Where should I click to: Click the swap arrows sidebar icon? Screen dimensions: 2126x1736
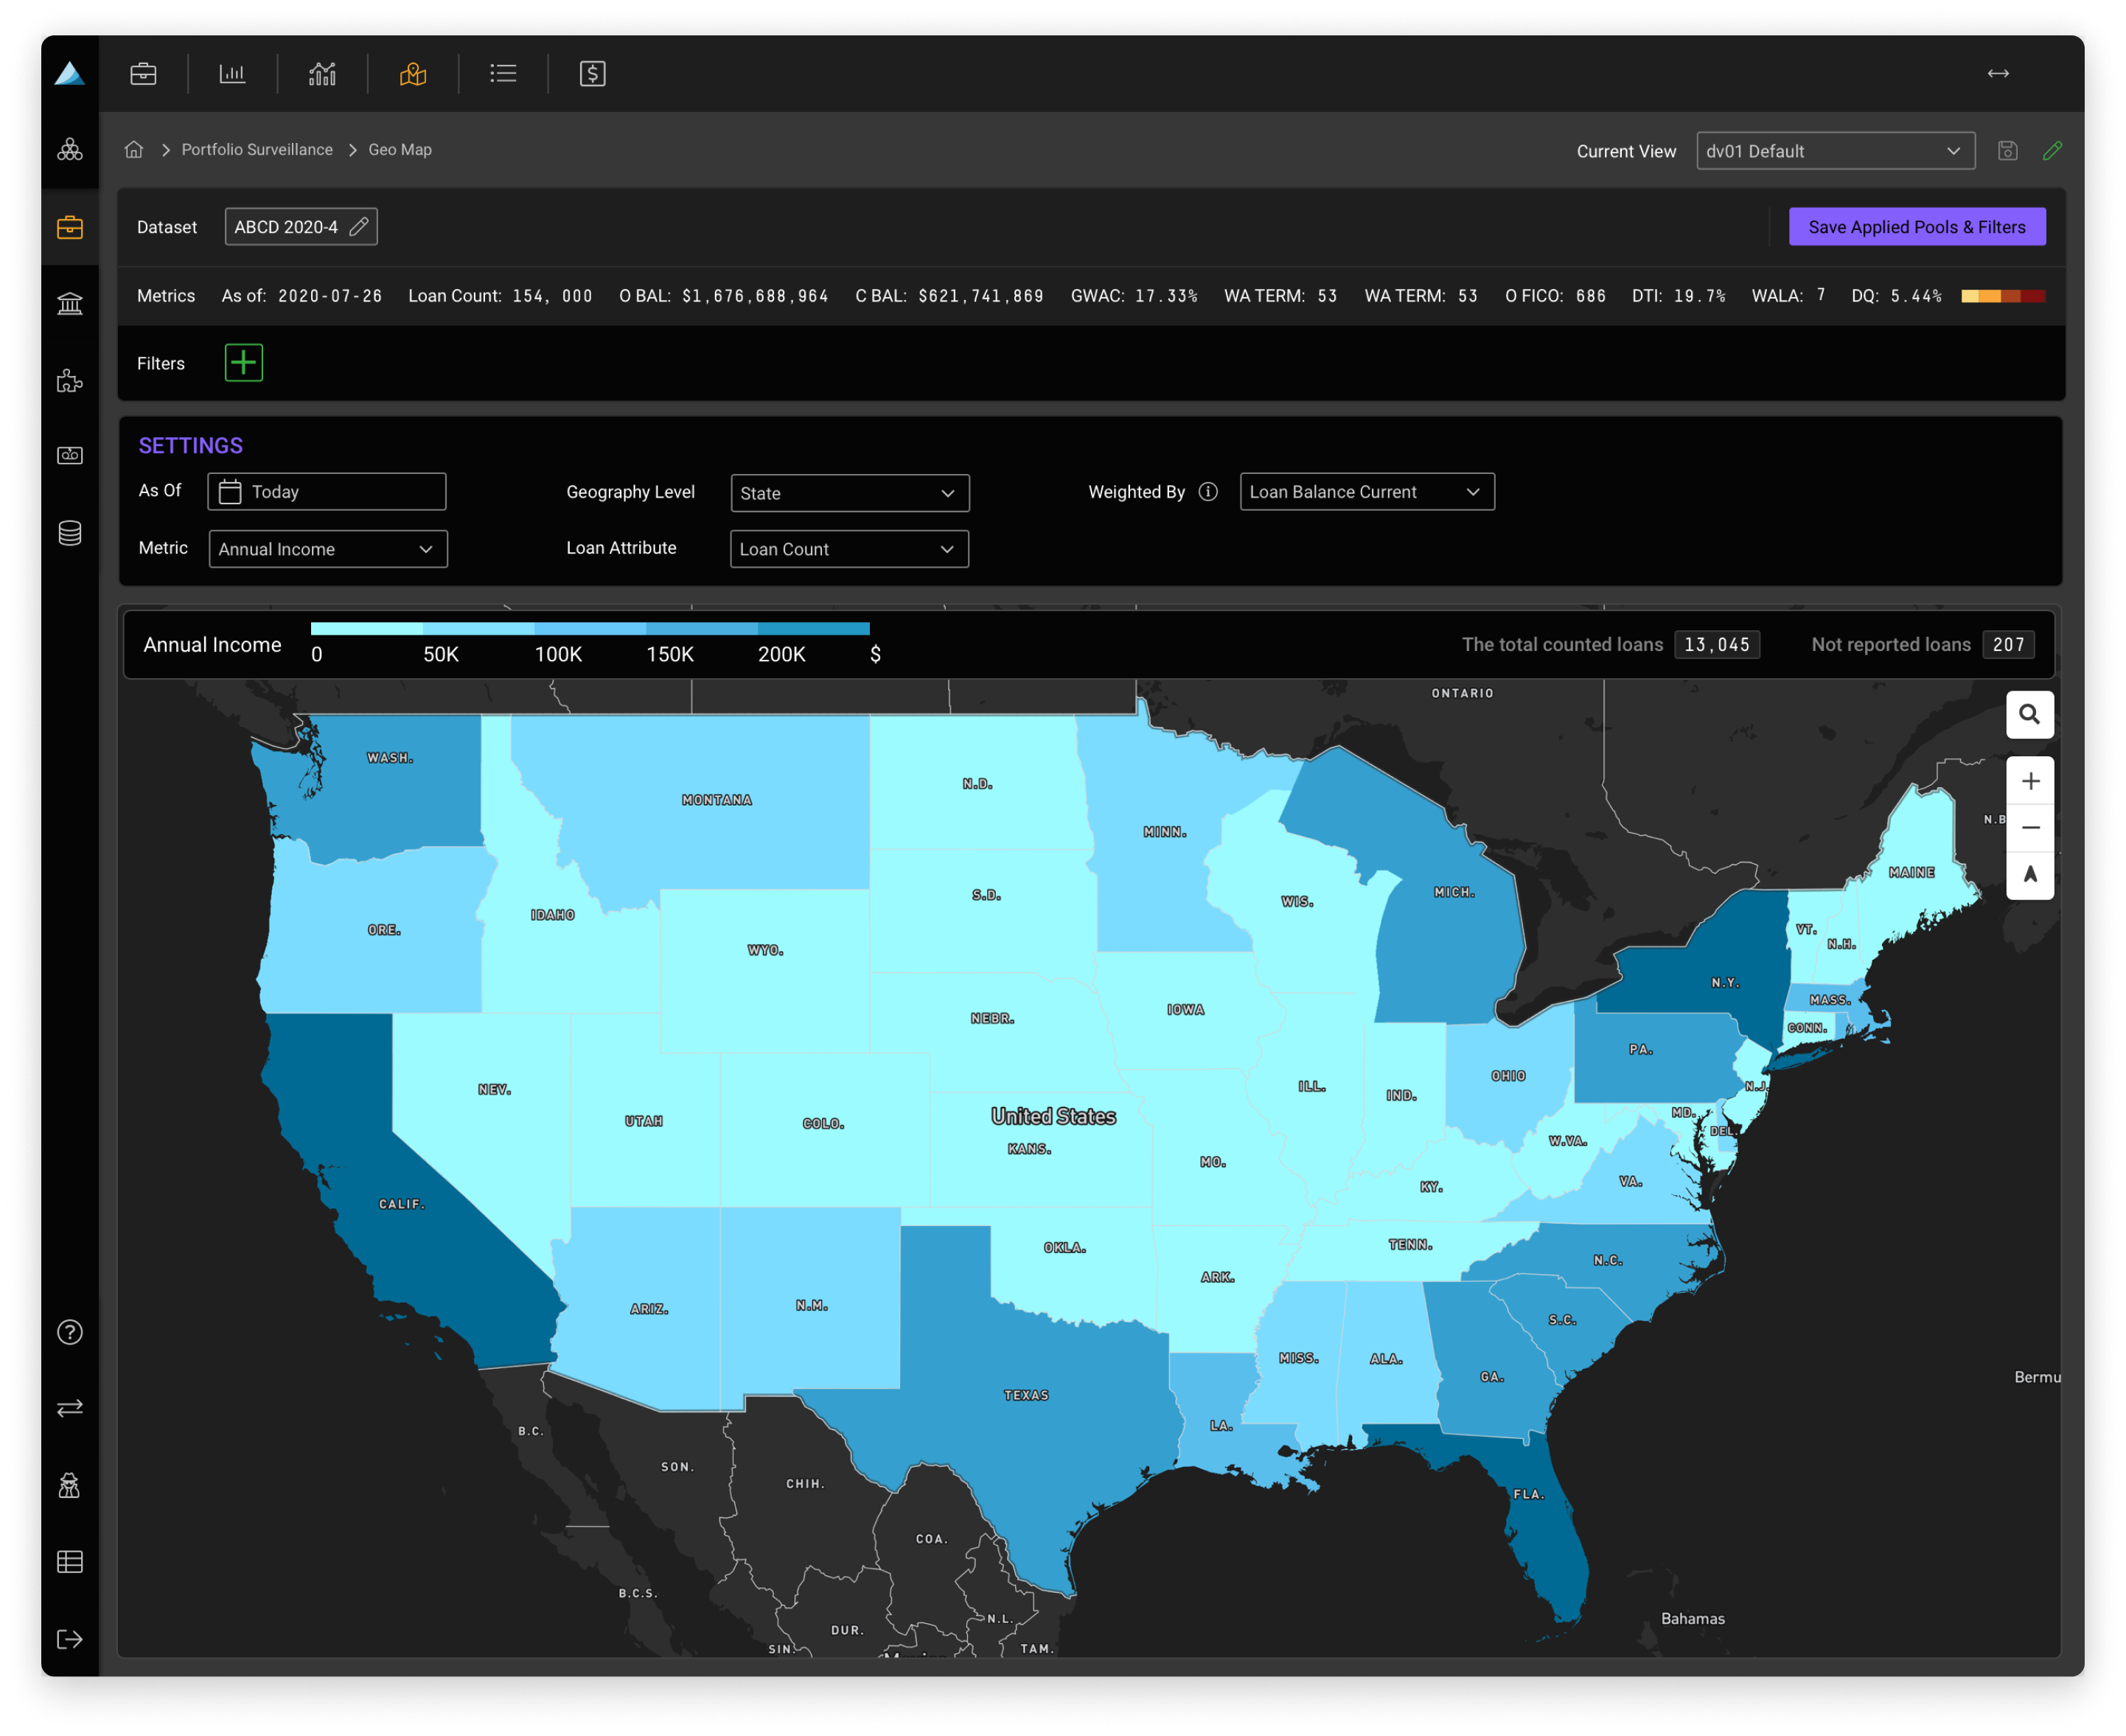70,1408
